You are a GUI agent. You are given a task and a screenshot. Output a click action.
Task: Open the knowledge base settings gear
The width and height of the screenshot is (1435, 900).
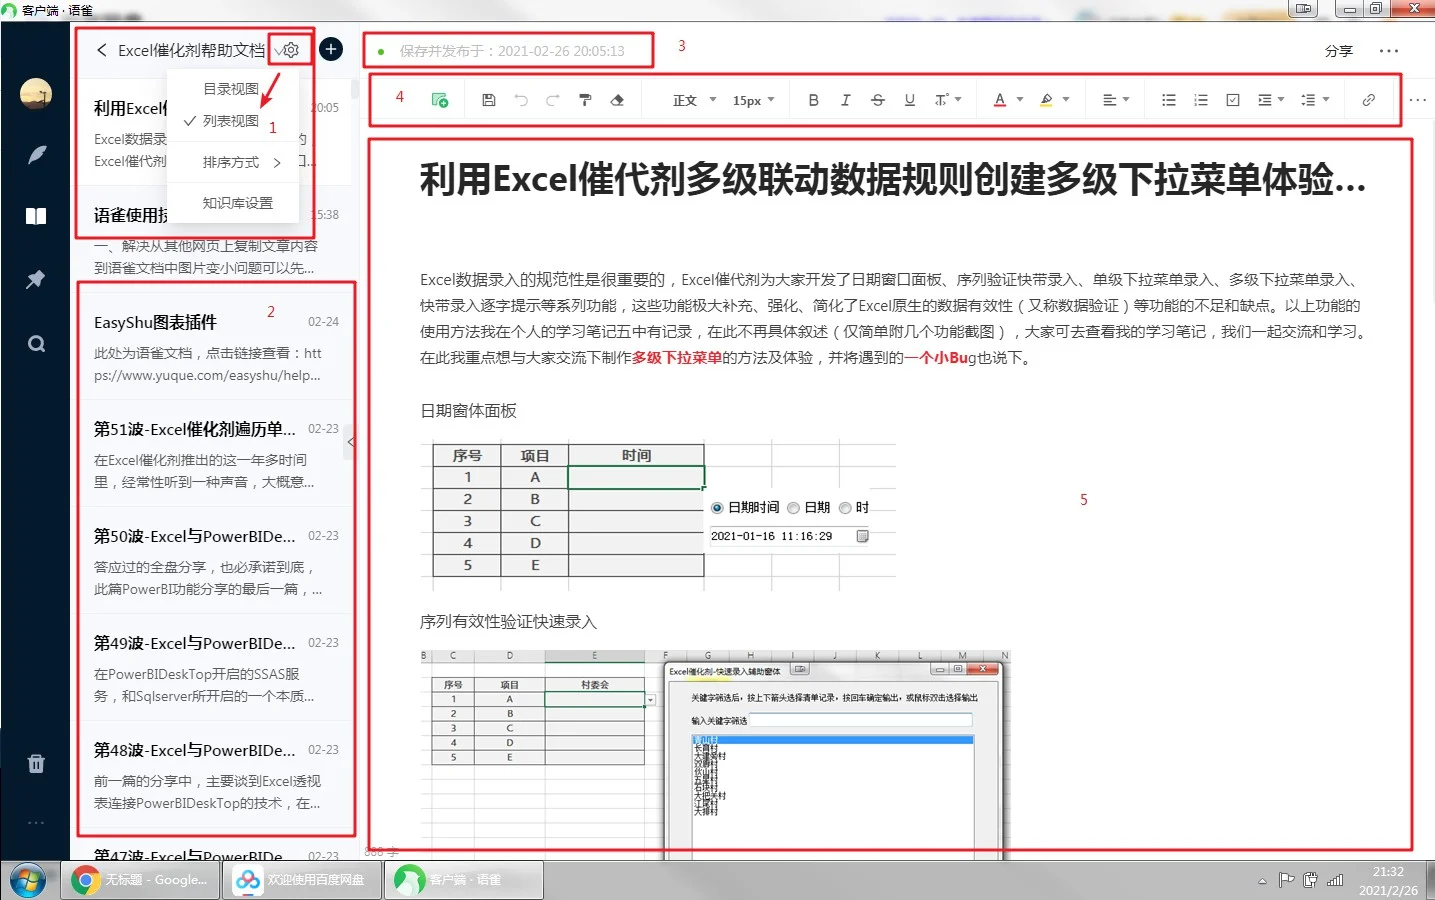(x=290, y=50)
